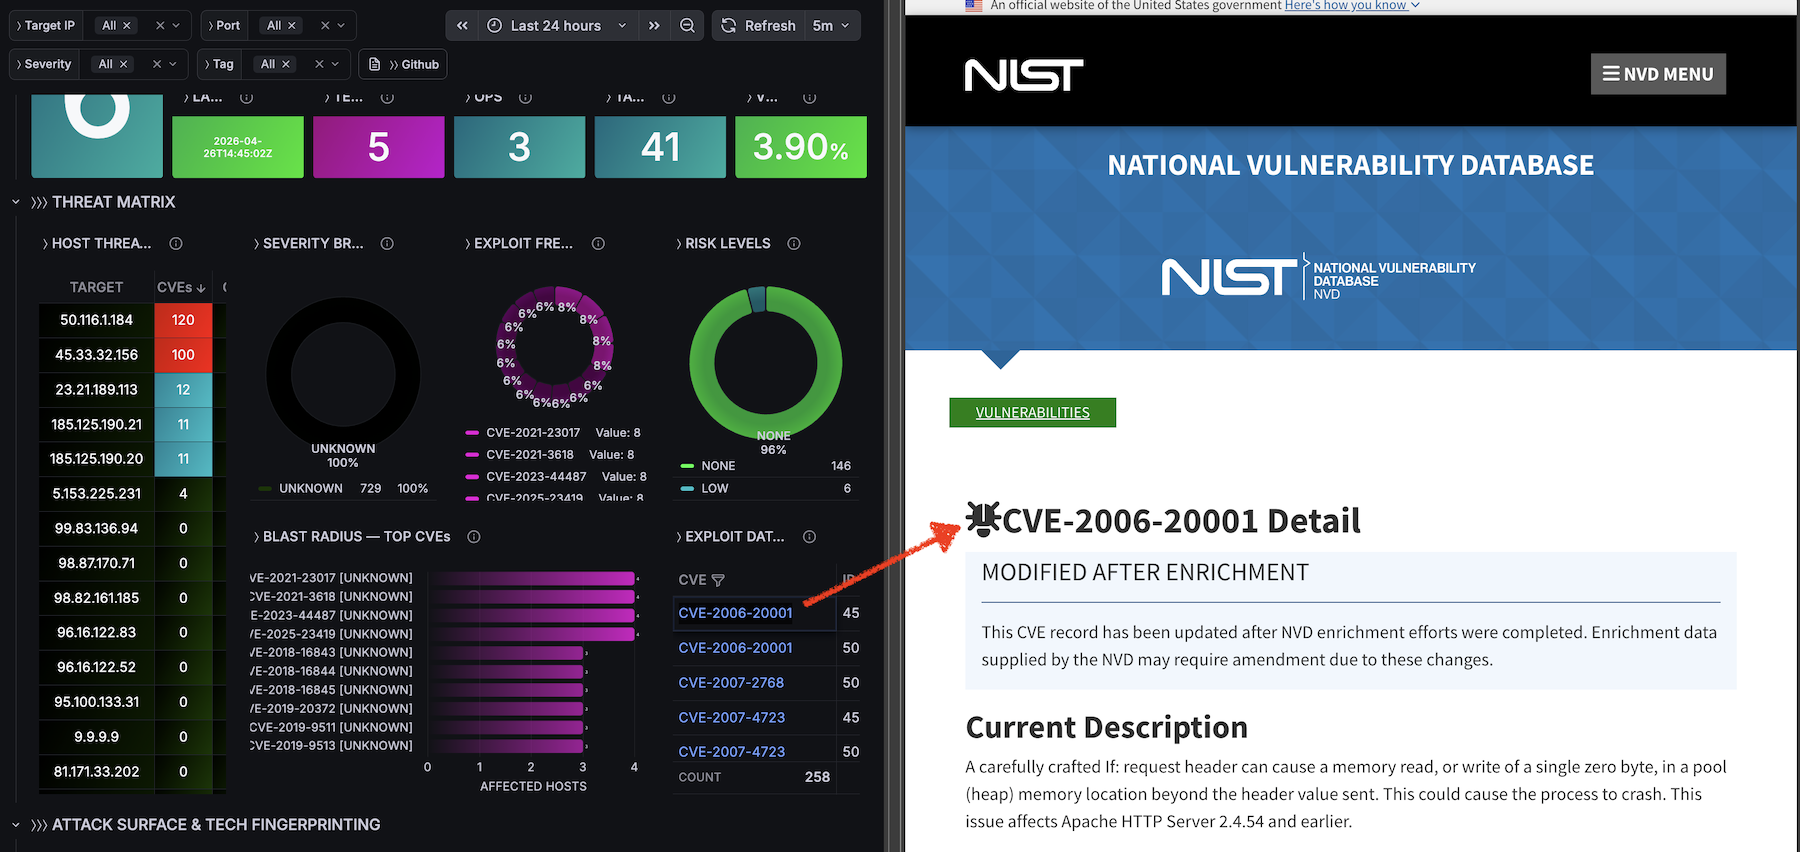
Task: Open the Severity filter dropdown
Action: point(173,64)
